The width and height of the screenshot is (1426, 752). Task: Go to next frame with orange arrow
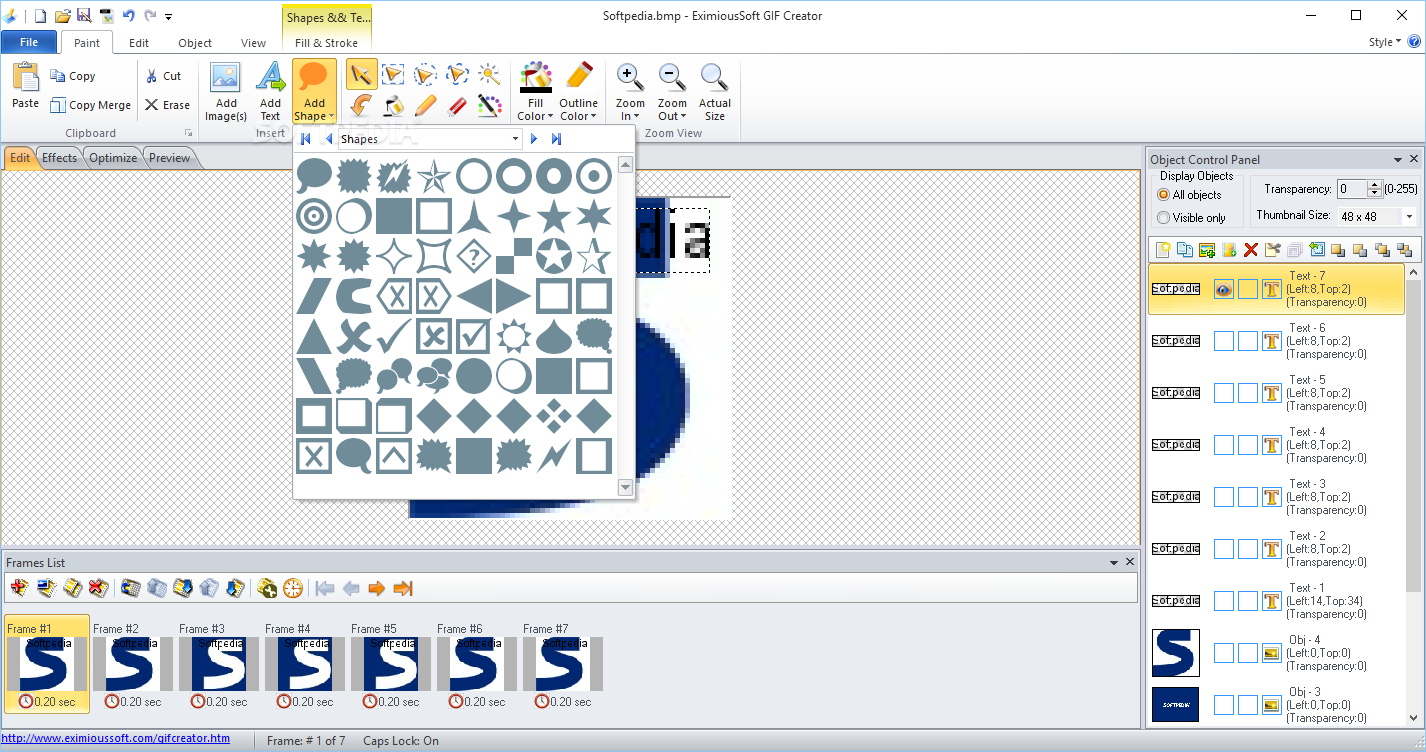tap(377, 588)
